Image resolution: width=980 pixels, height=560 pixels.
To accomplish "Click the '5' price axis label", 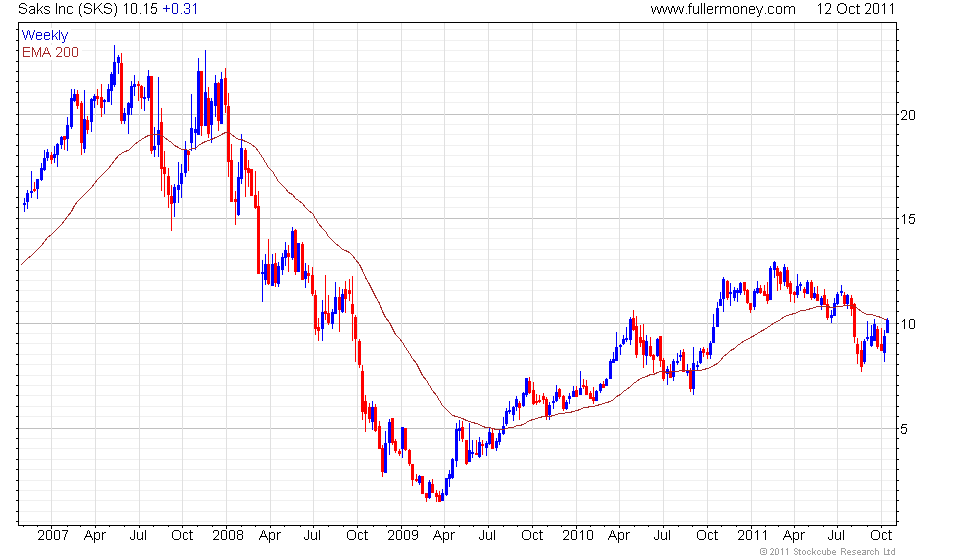I will (904, 429).
